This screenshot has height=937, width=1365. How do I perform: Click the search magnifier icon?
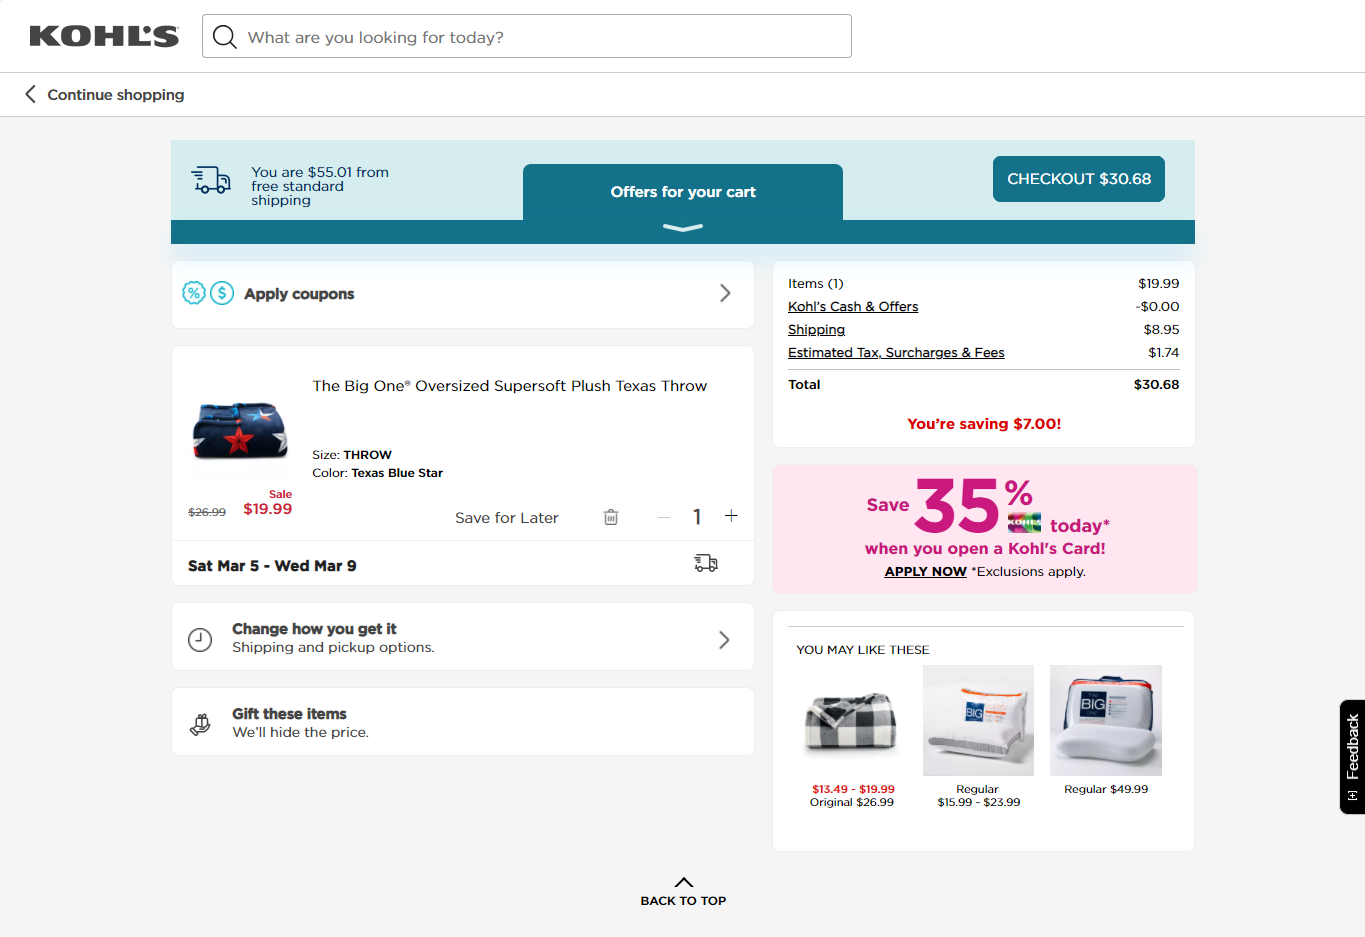coord(224,36)
